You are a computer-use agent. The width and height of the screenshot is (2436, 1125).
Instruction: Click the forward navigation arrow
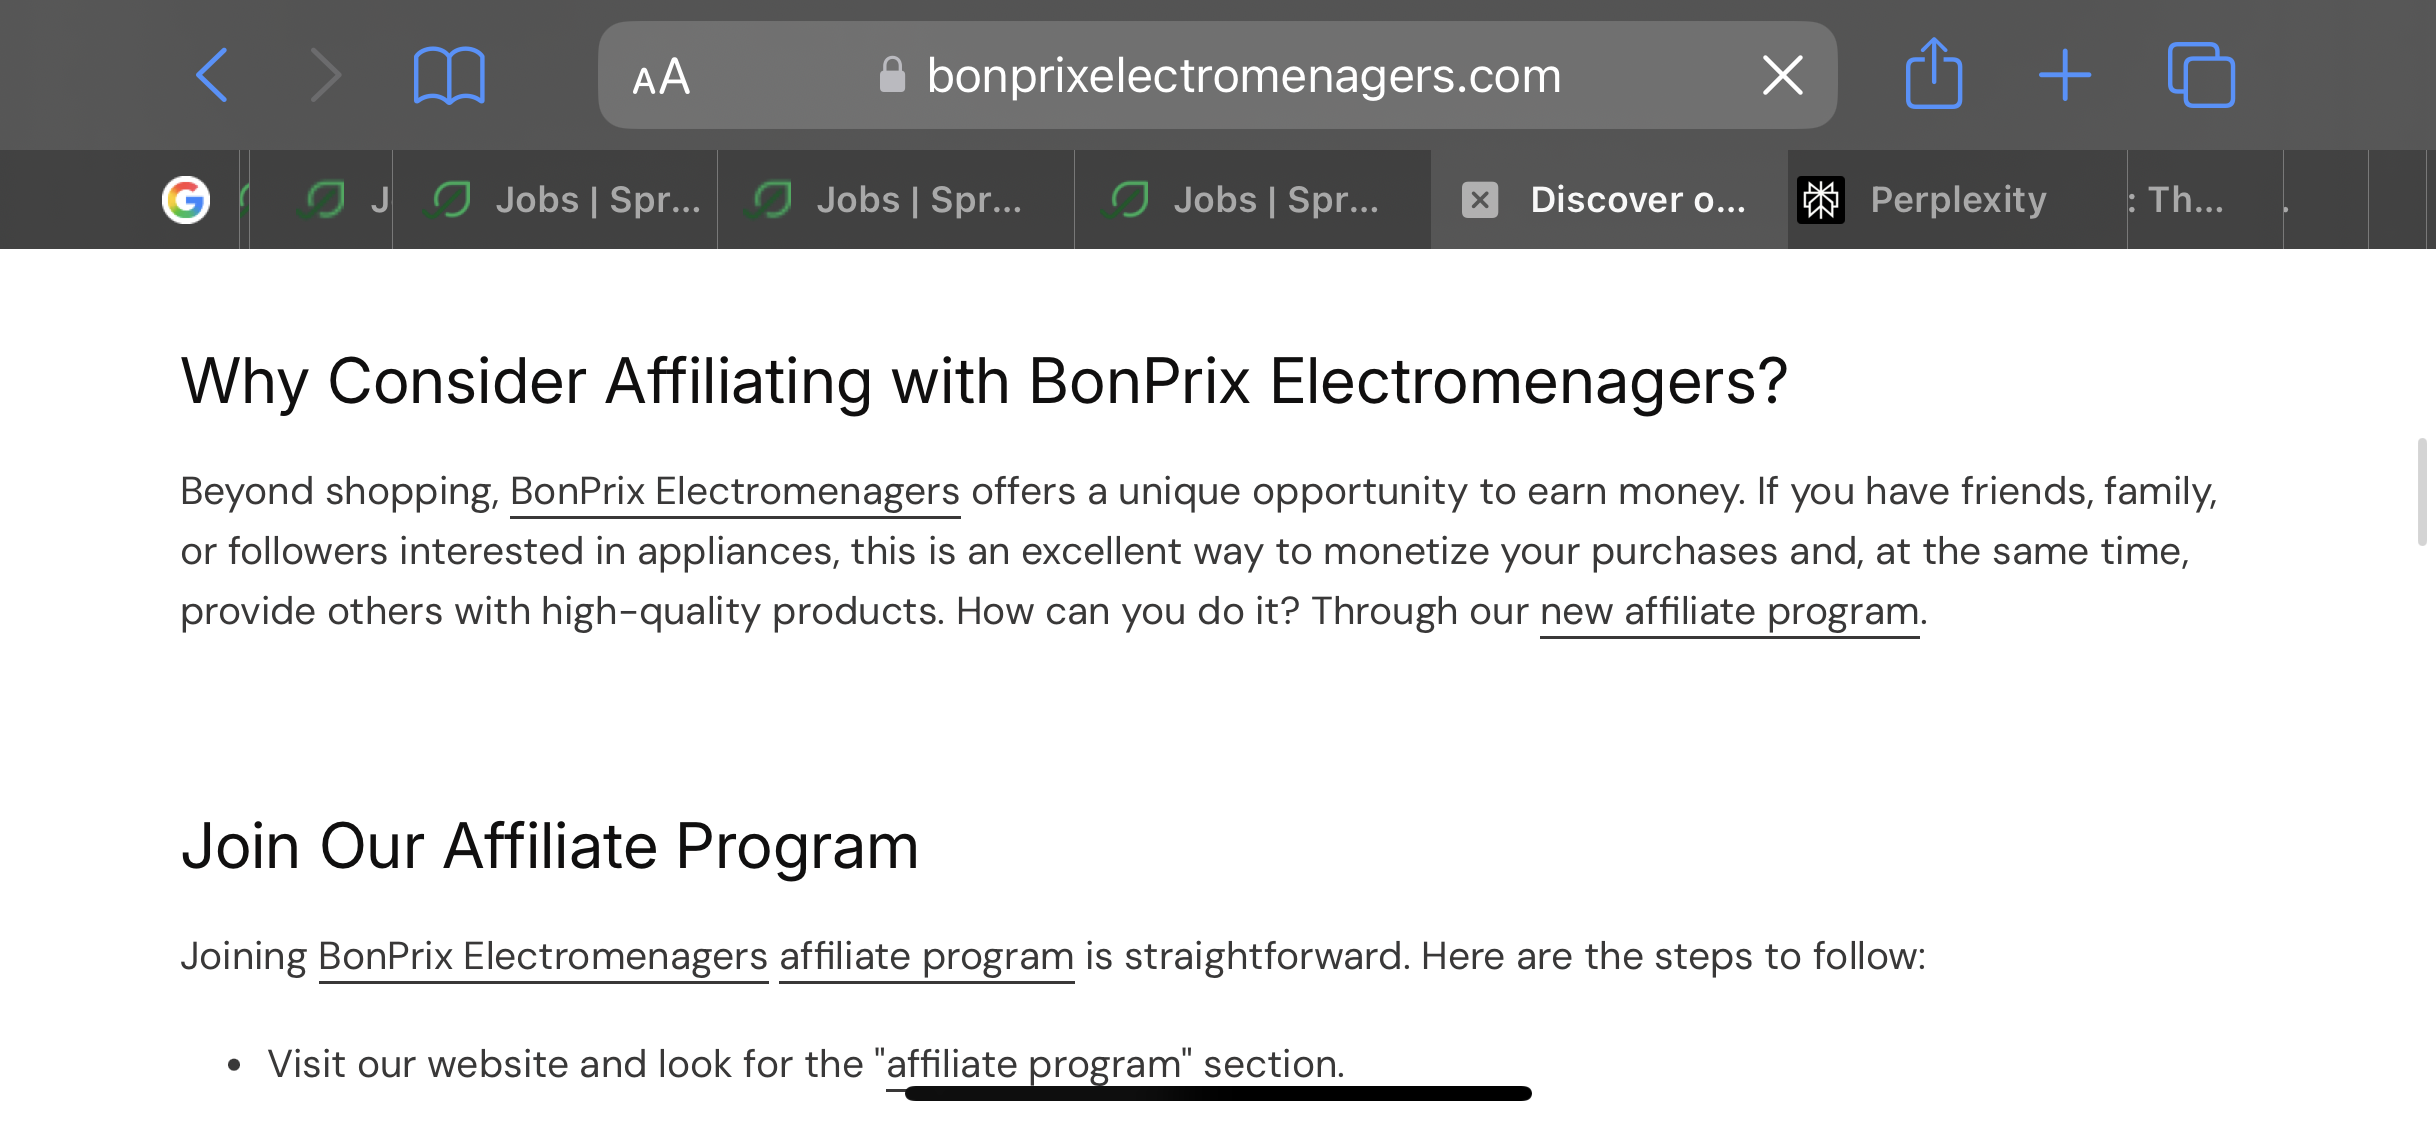(x=325, y=75)
